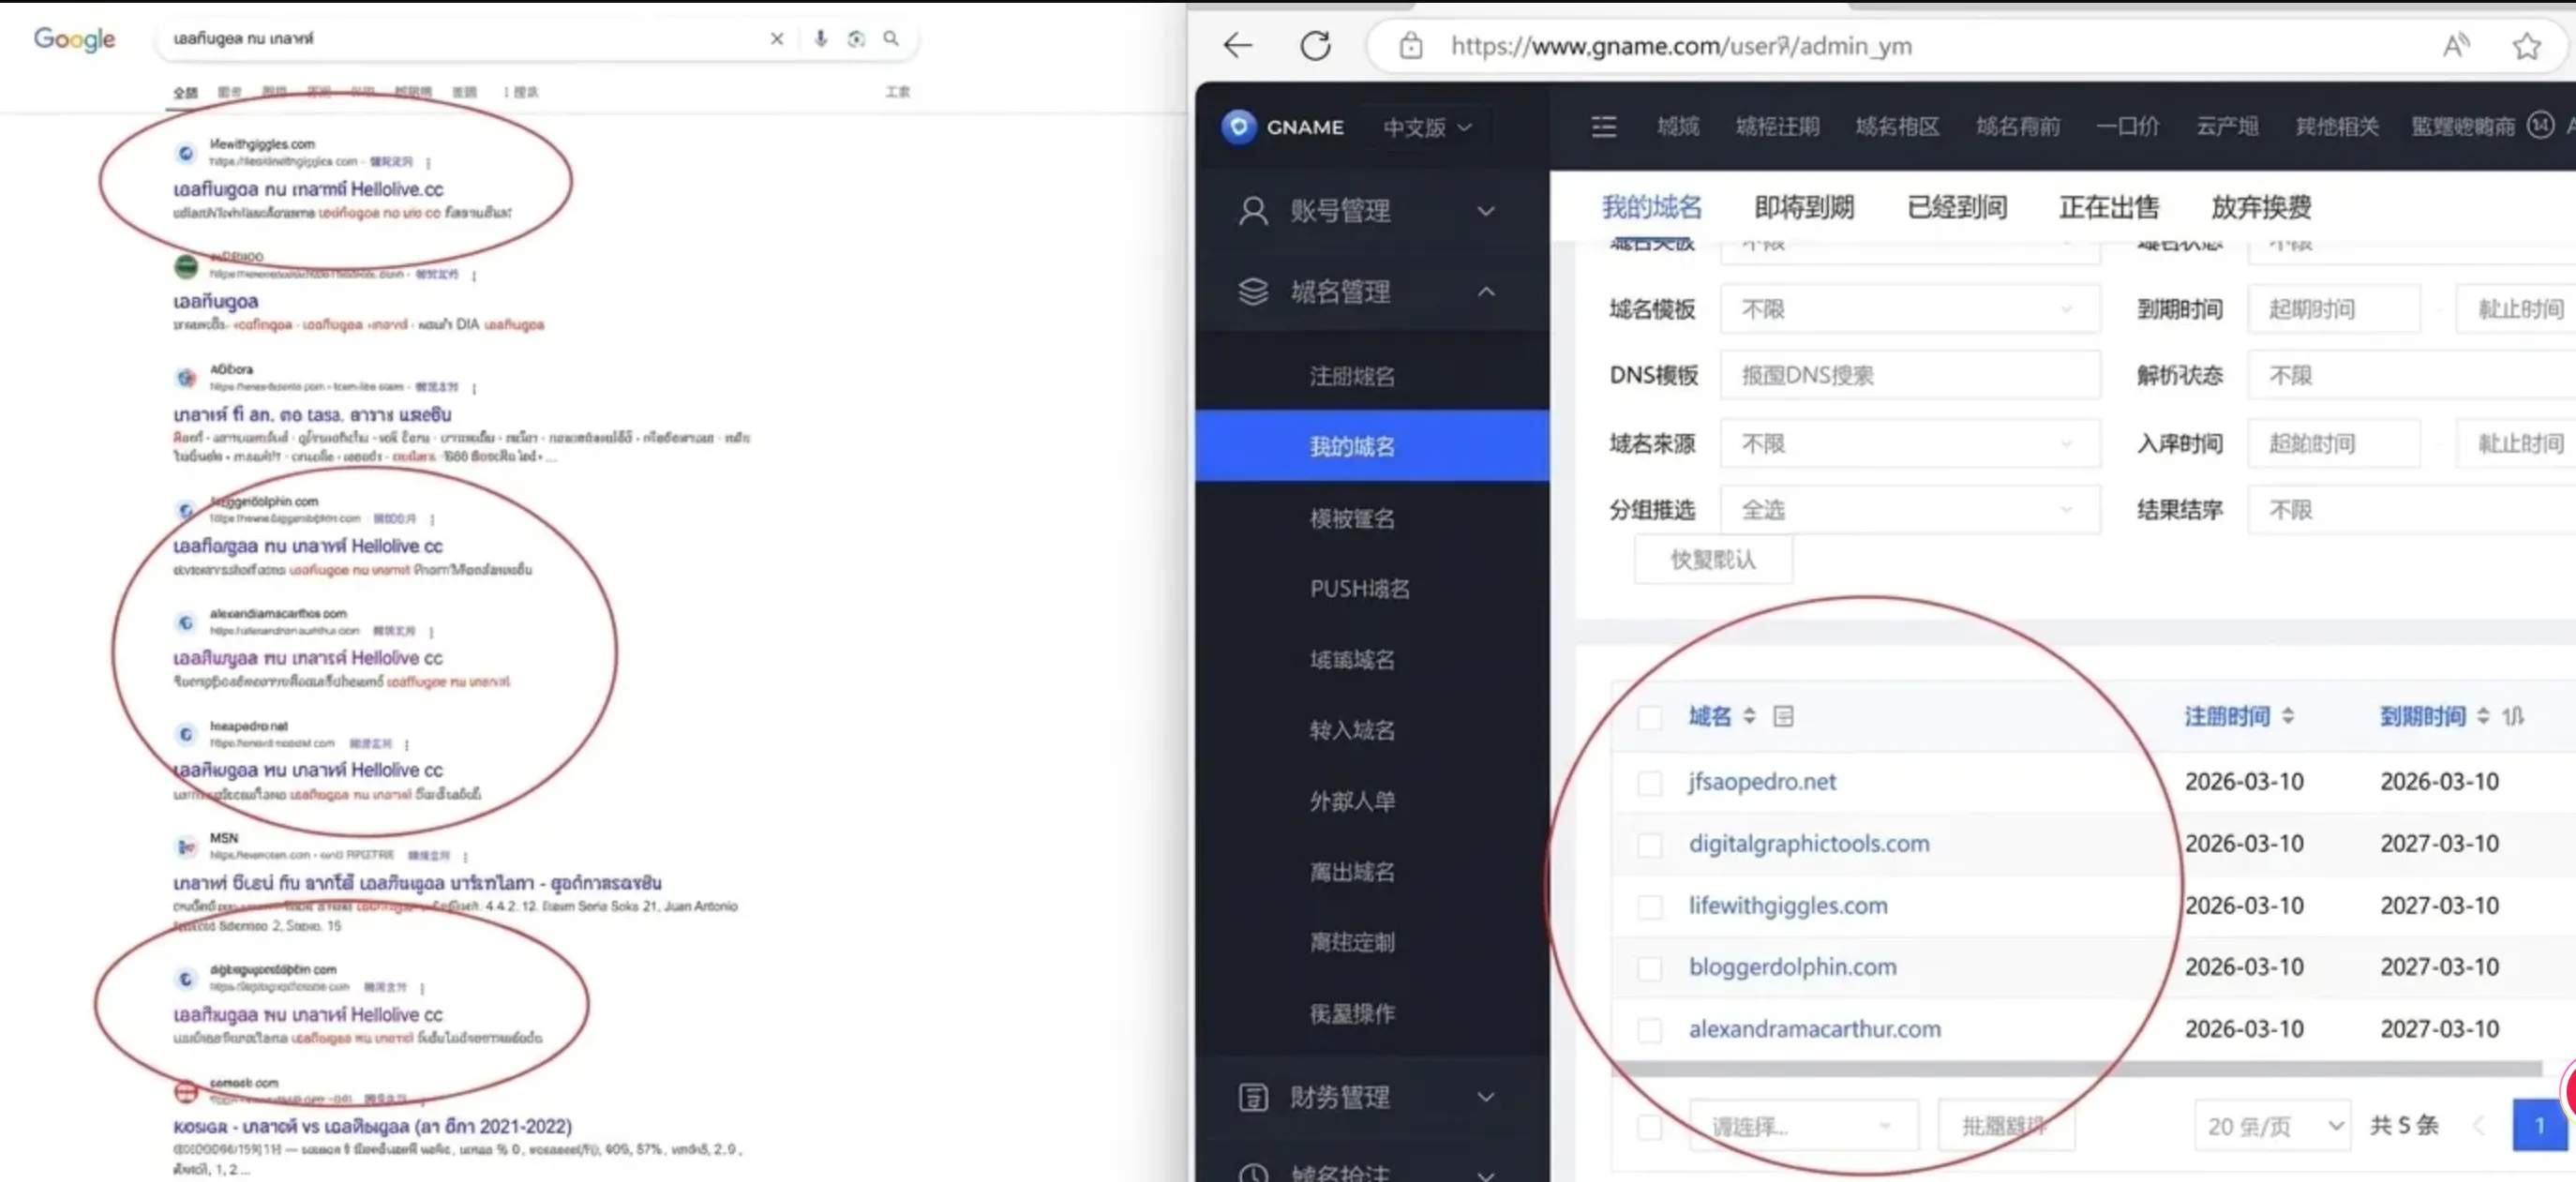
Task: Open the 中文版 language dropdown
Action: (1427, 128)
